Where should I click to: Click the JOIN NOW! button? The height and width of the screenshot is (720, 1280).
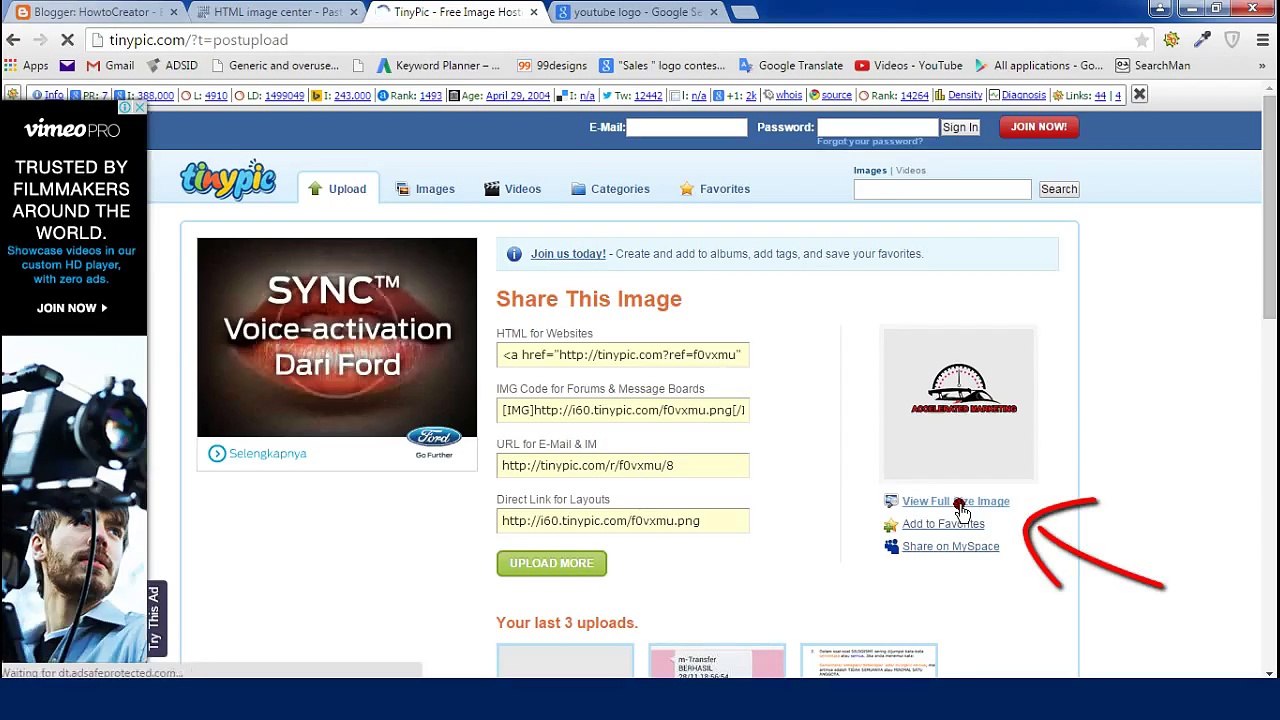coord(1038,127)
